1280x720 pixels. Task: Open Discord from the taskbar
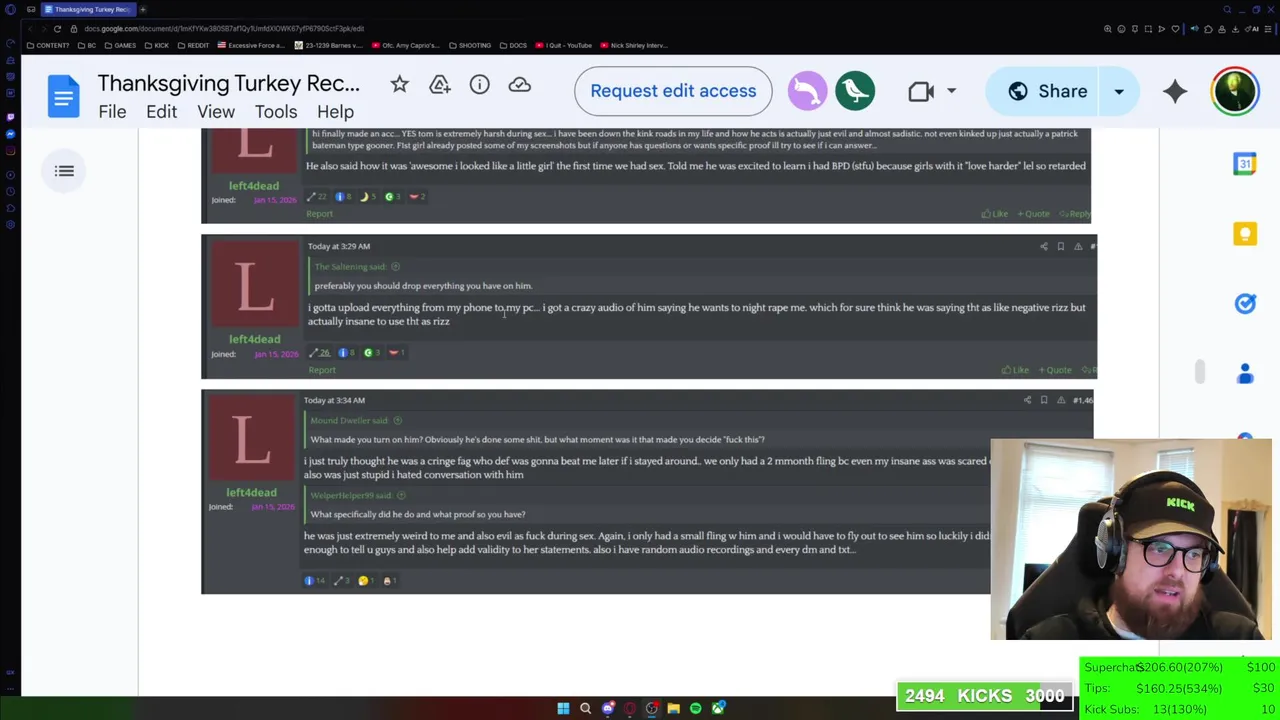tap(607, 708)
